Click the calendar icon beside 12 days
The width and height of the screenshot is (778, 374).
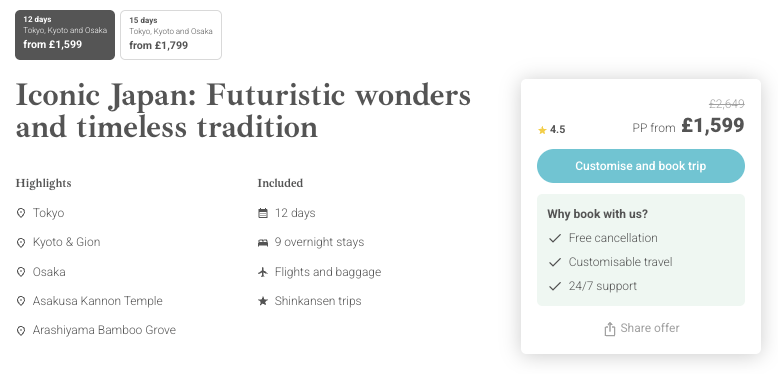coord(263,213)
